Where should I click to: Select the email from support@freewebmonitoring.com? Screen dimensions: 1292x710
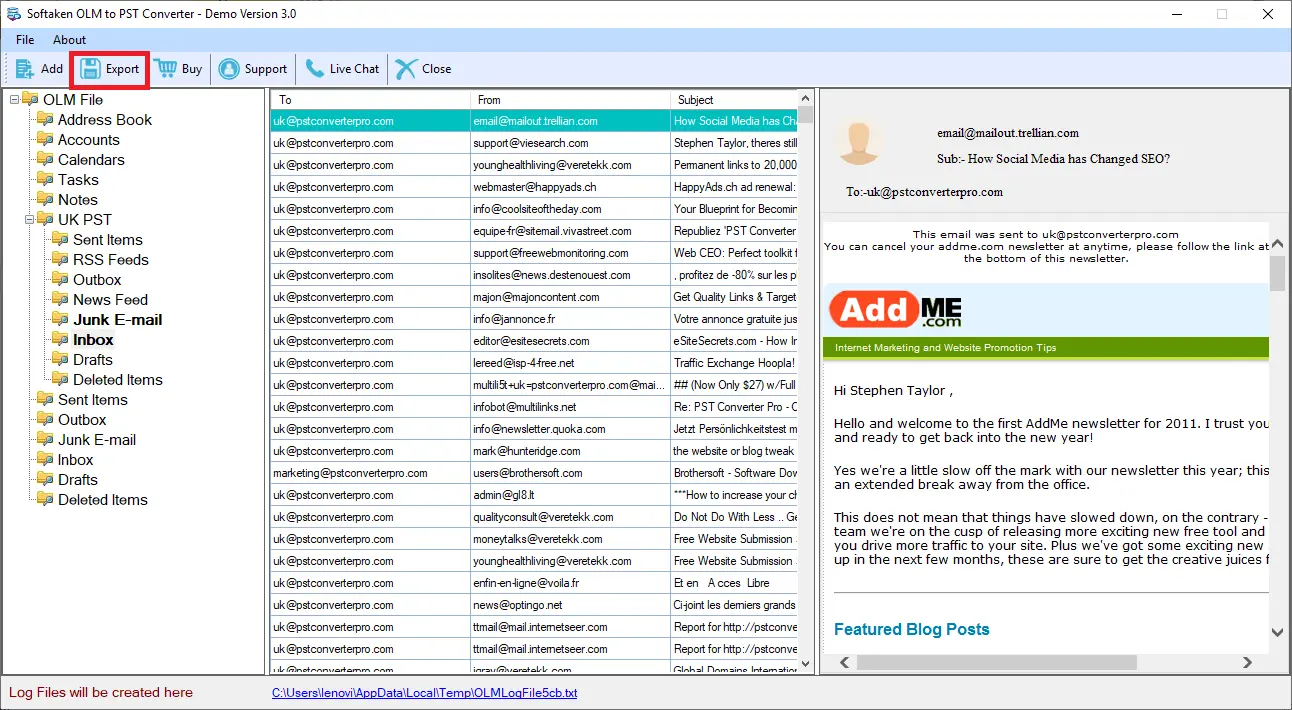click(534, 253)
